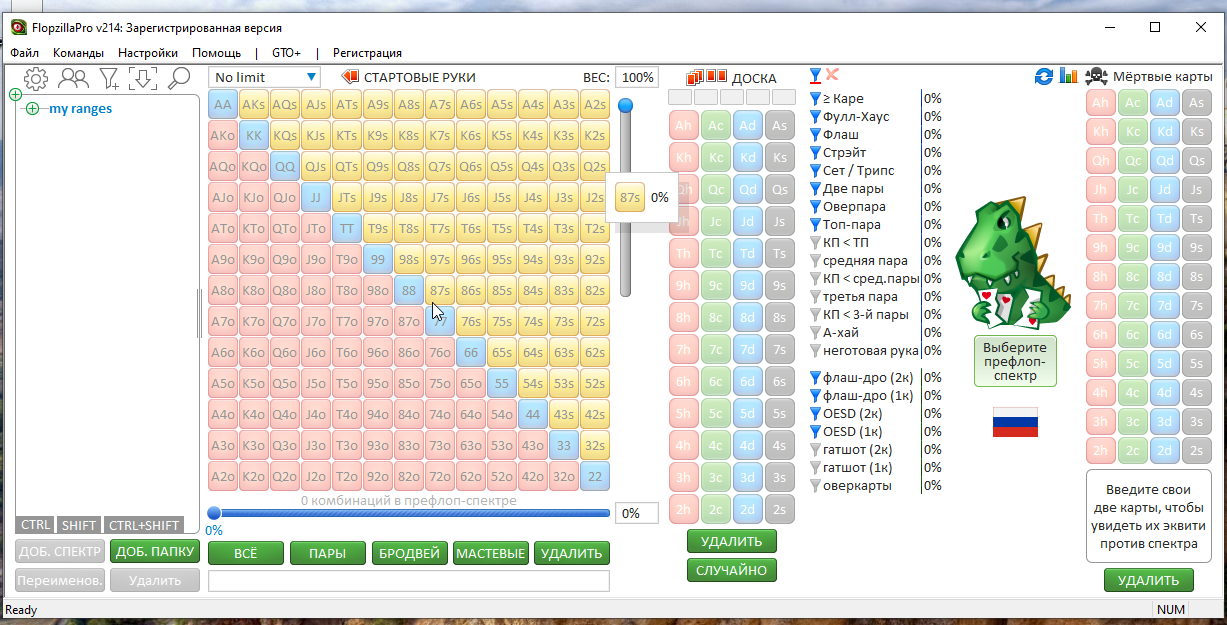
Task: Expand the my ranges tree node
Action: click(33, 109)
